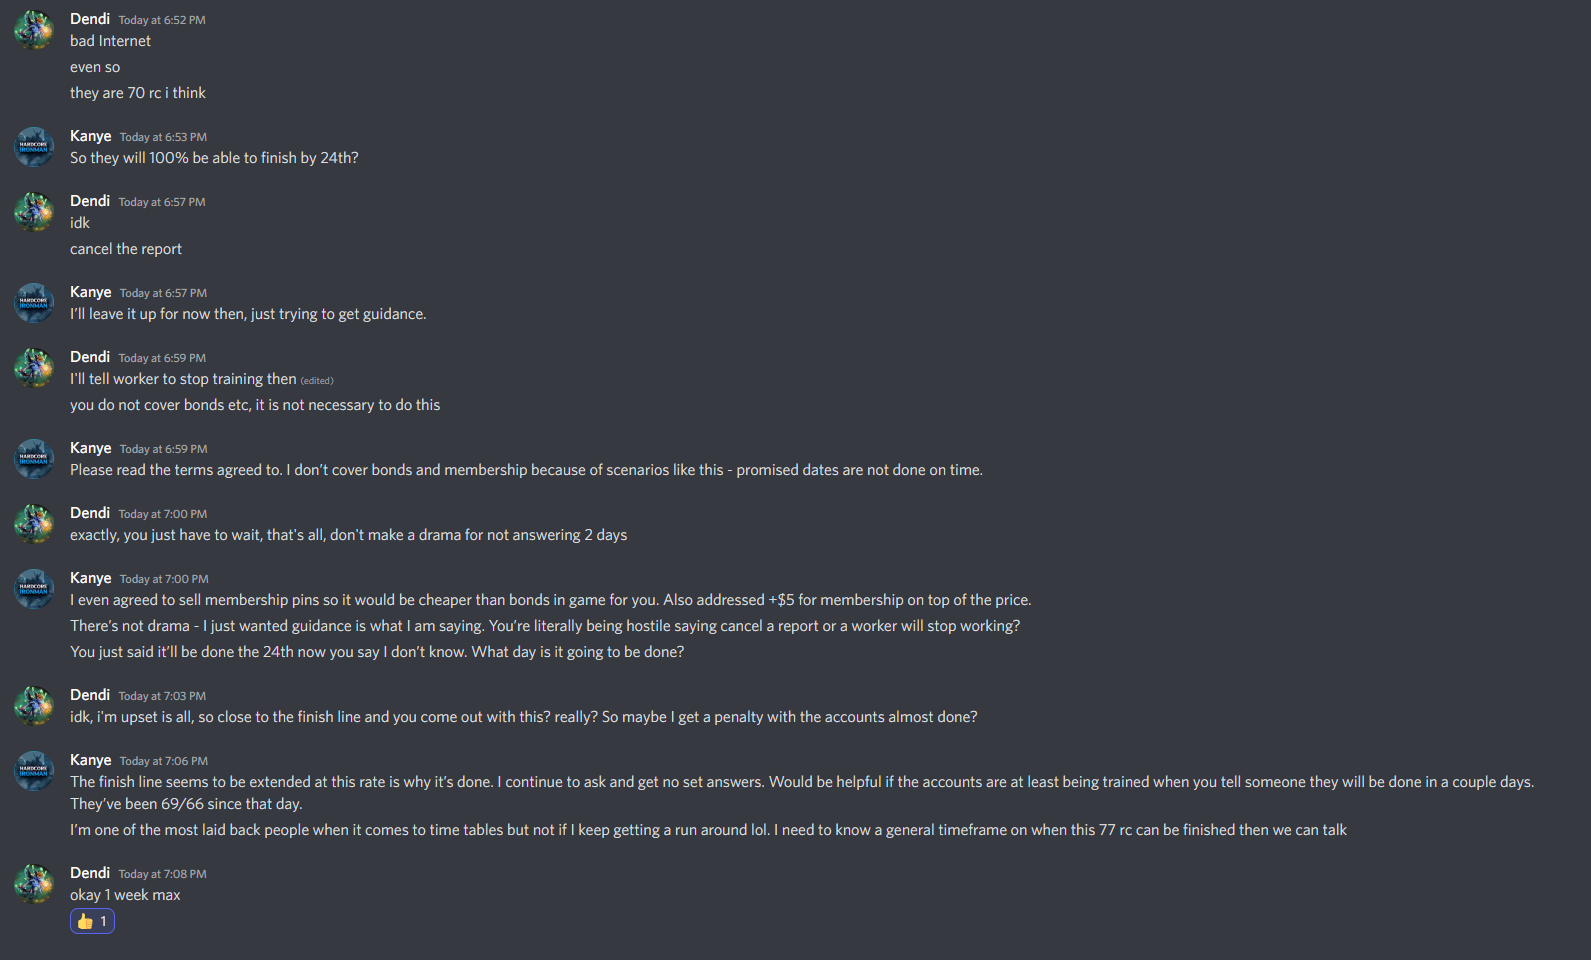Click Kanye username at 6:53 PM
Screen dimensions: 1591x960
[91, 136]
